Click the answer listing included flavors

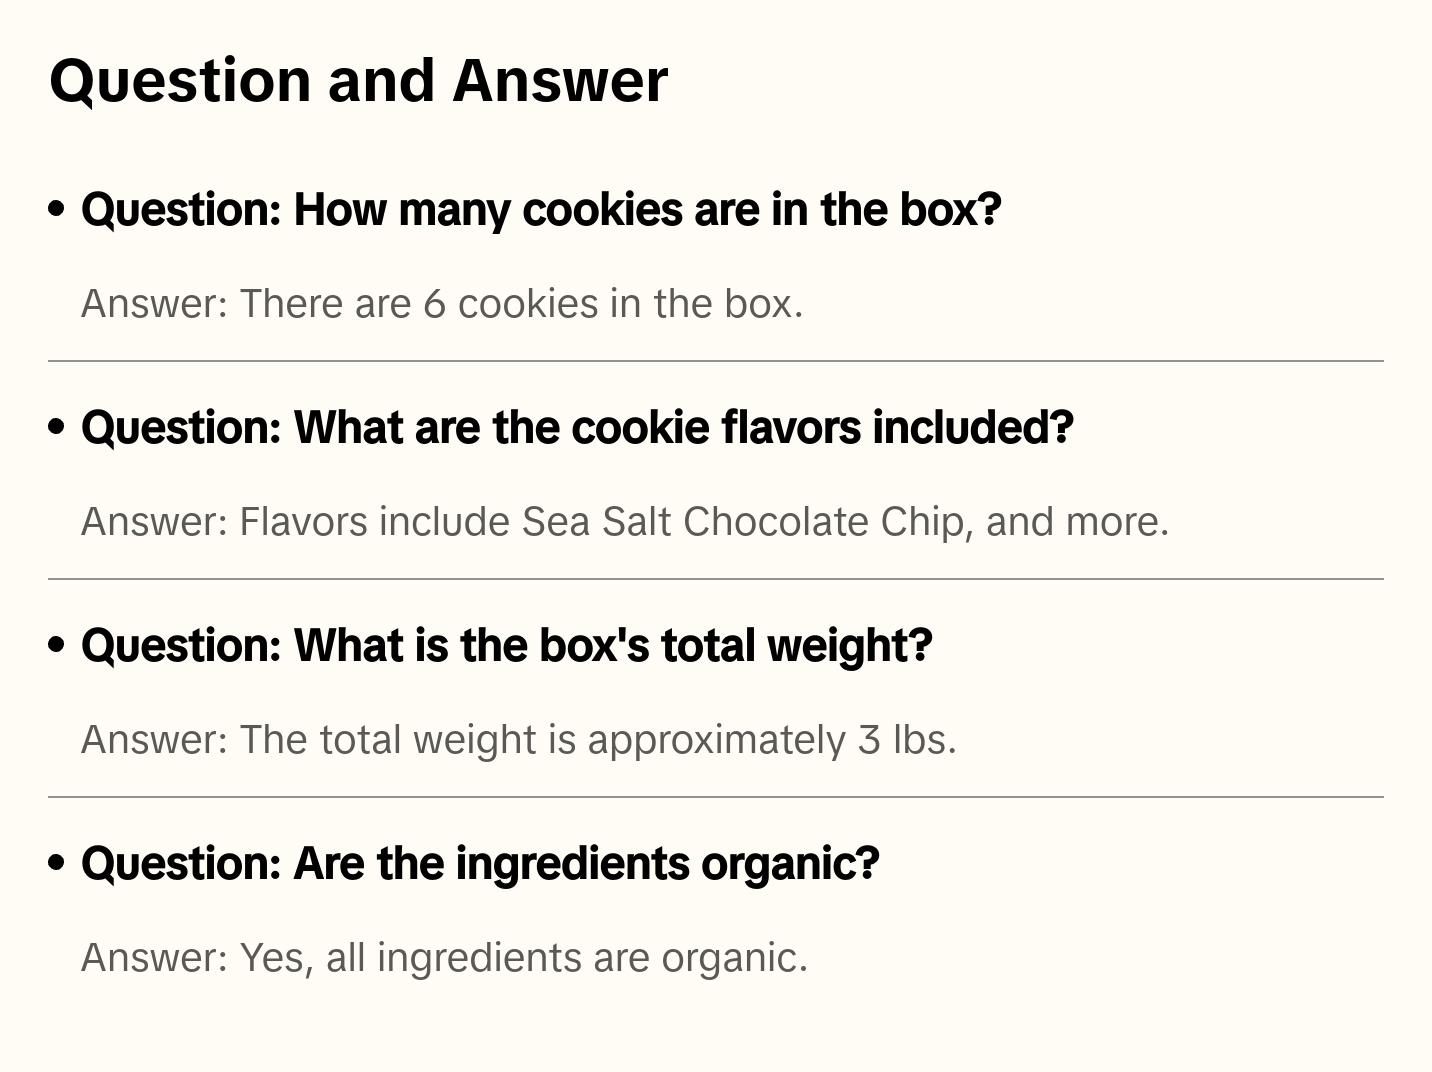[624, 522]
